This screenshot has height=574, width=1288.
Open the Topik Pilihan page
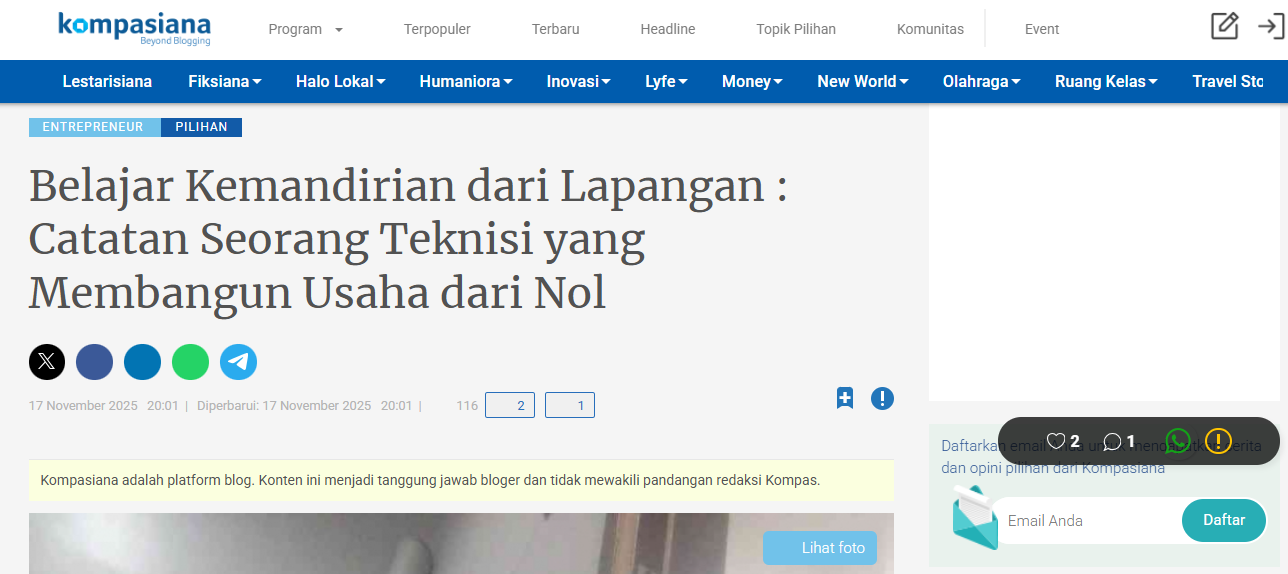[x=796, y=29]
